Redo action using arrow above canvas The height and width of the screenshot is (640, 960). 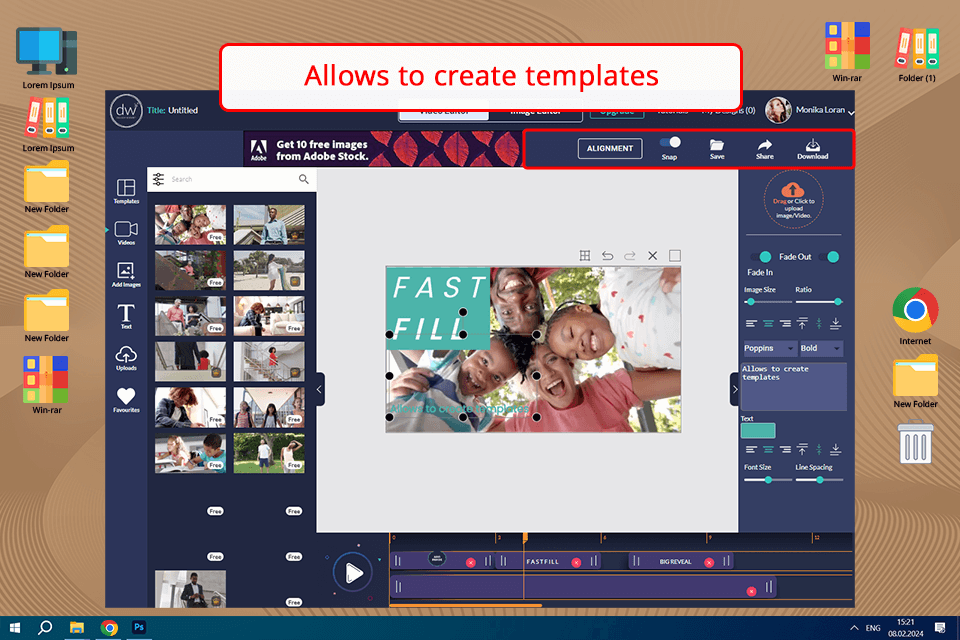coord(629,255)
